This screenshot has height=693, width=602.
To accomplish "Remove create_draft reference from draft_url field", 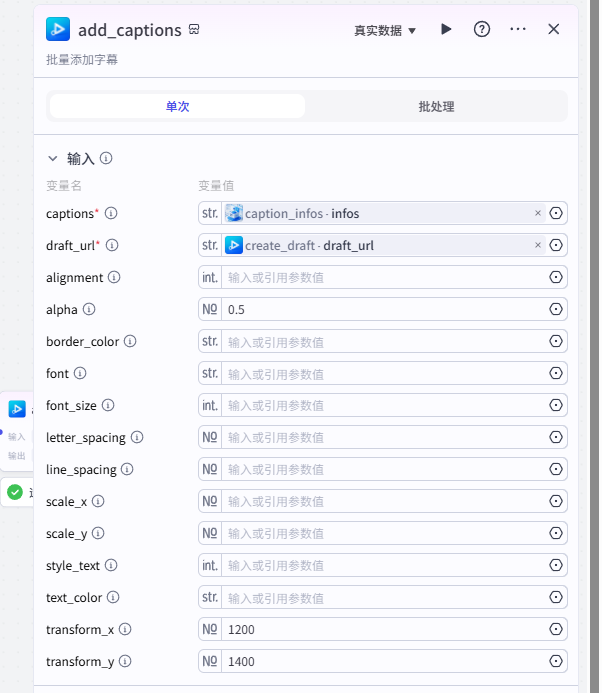I will coord(538,245).
